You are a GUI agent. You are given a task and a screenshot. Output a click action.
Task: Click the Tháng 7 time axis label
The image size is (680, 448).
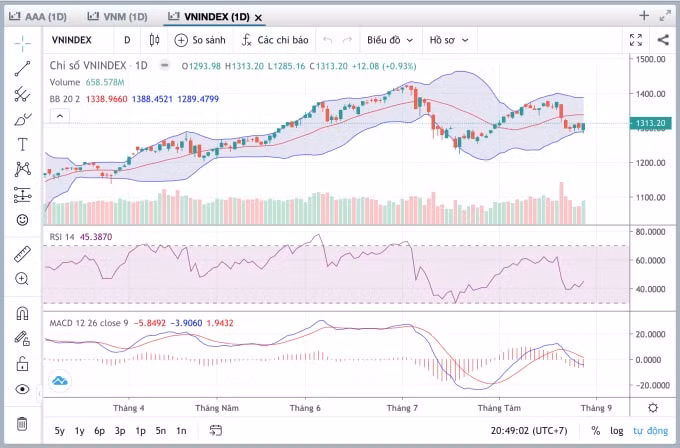point(402,408)
